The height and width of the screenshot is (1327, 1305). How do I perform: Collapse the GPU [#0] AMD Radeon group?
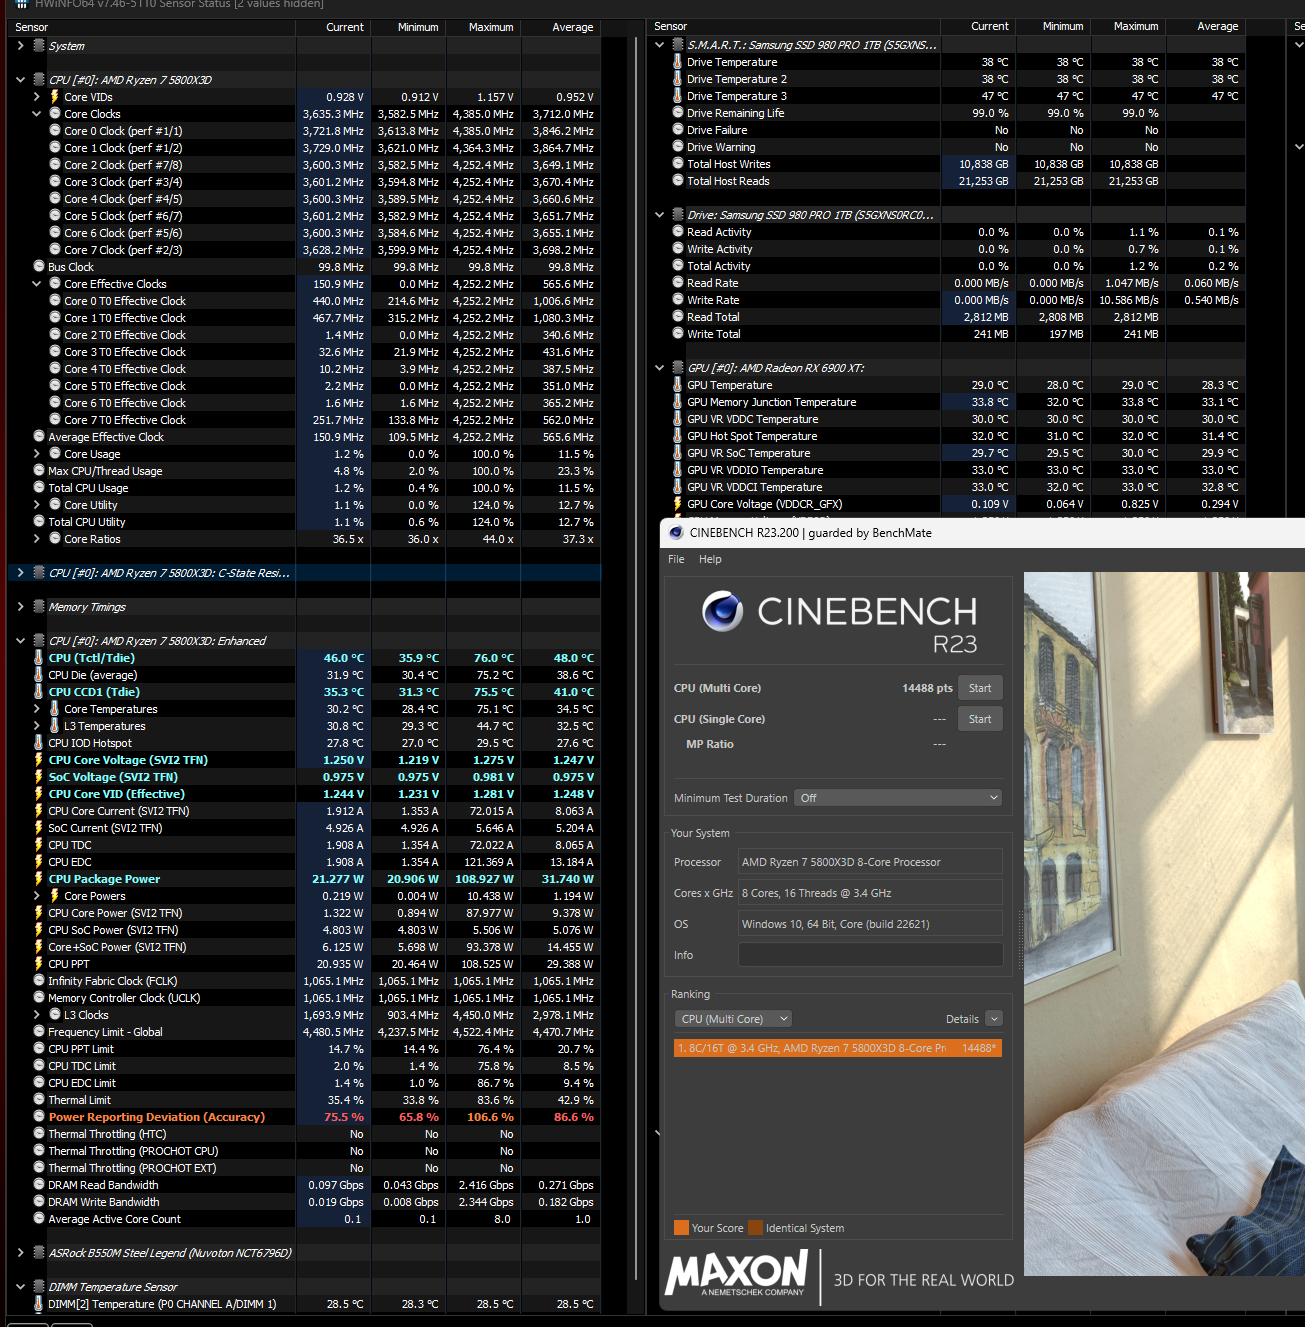[659, 368]
